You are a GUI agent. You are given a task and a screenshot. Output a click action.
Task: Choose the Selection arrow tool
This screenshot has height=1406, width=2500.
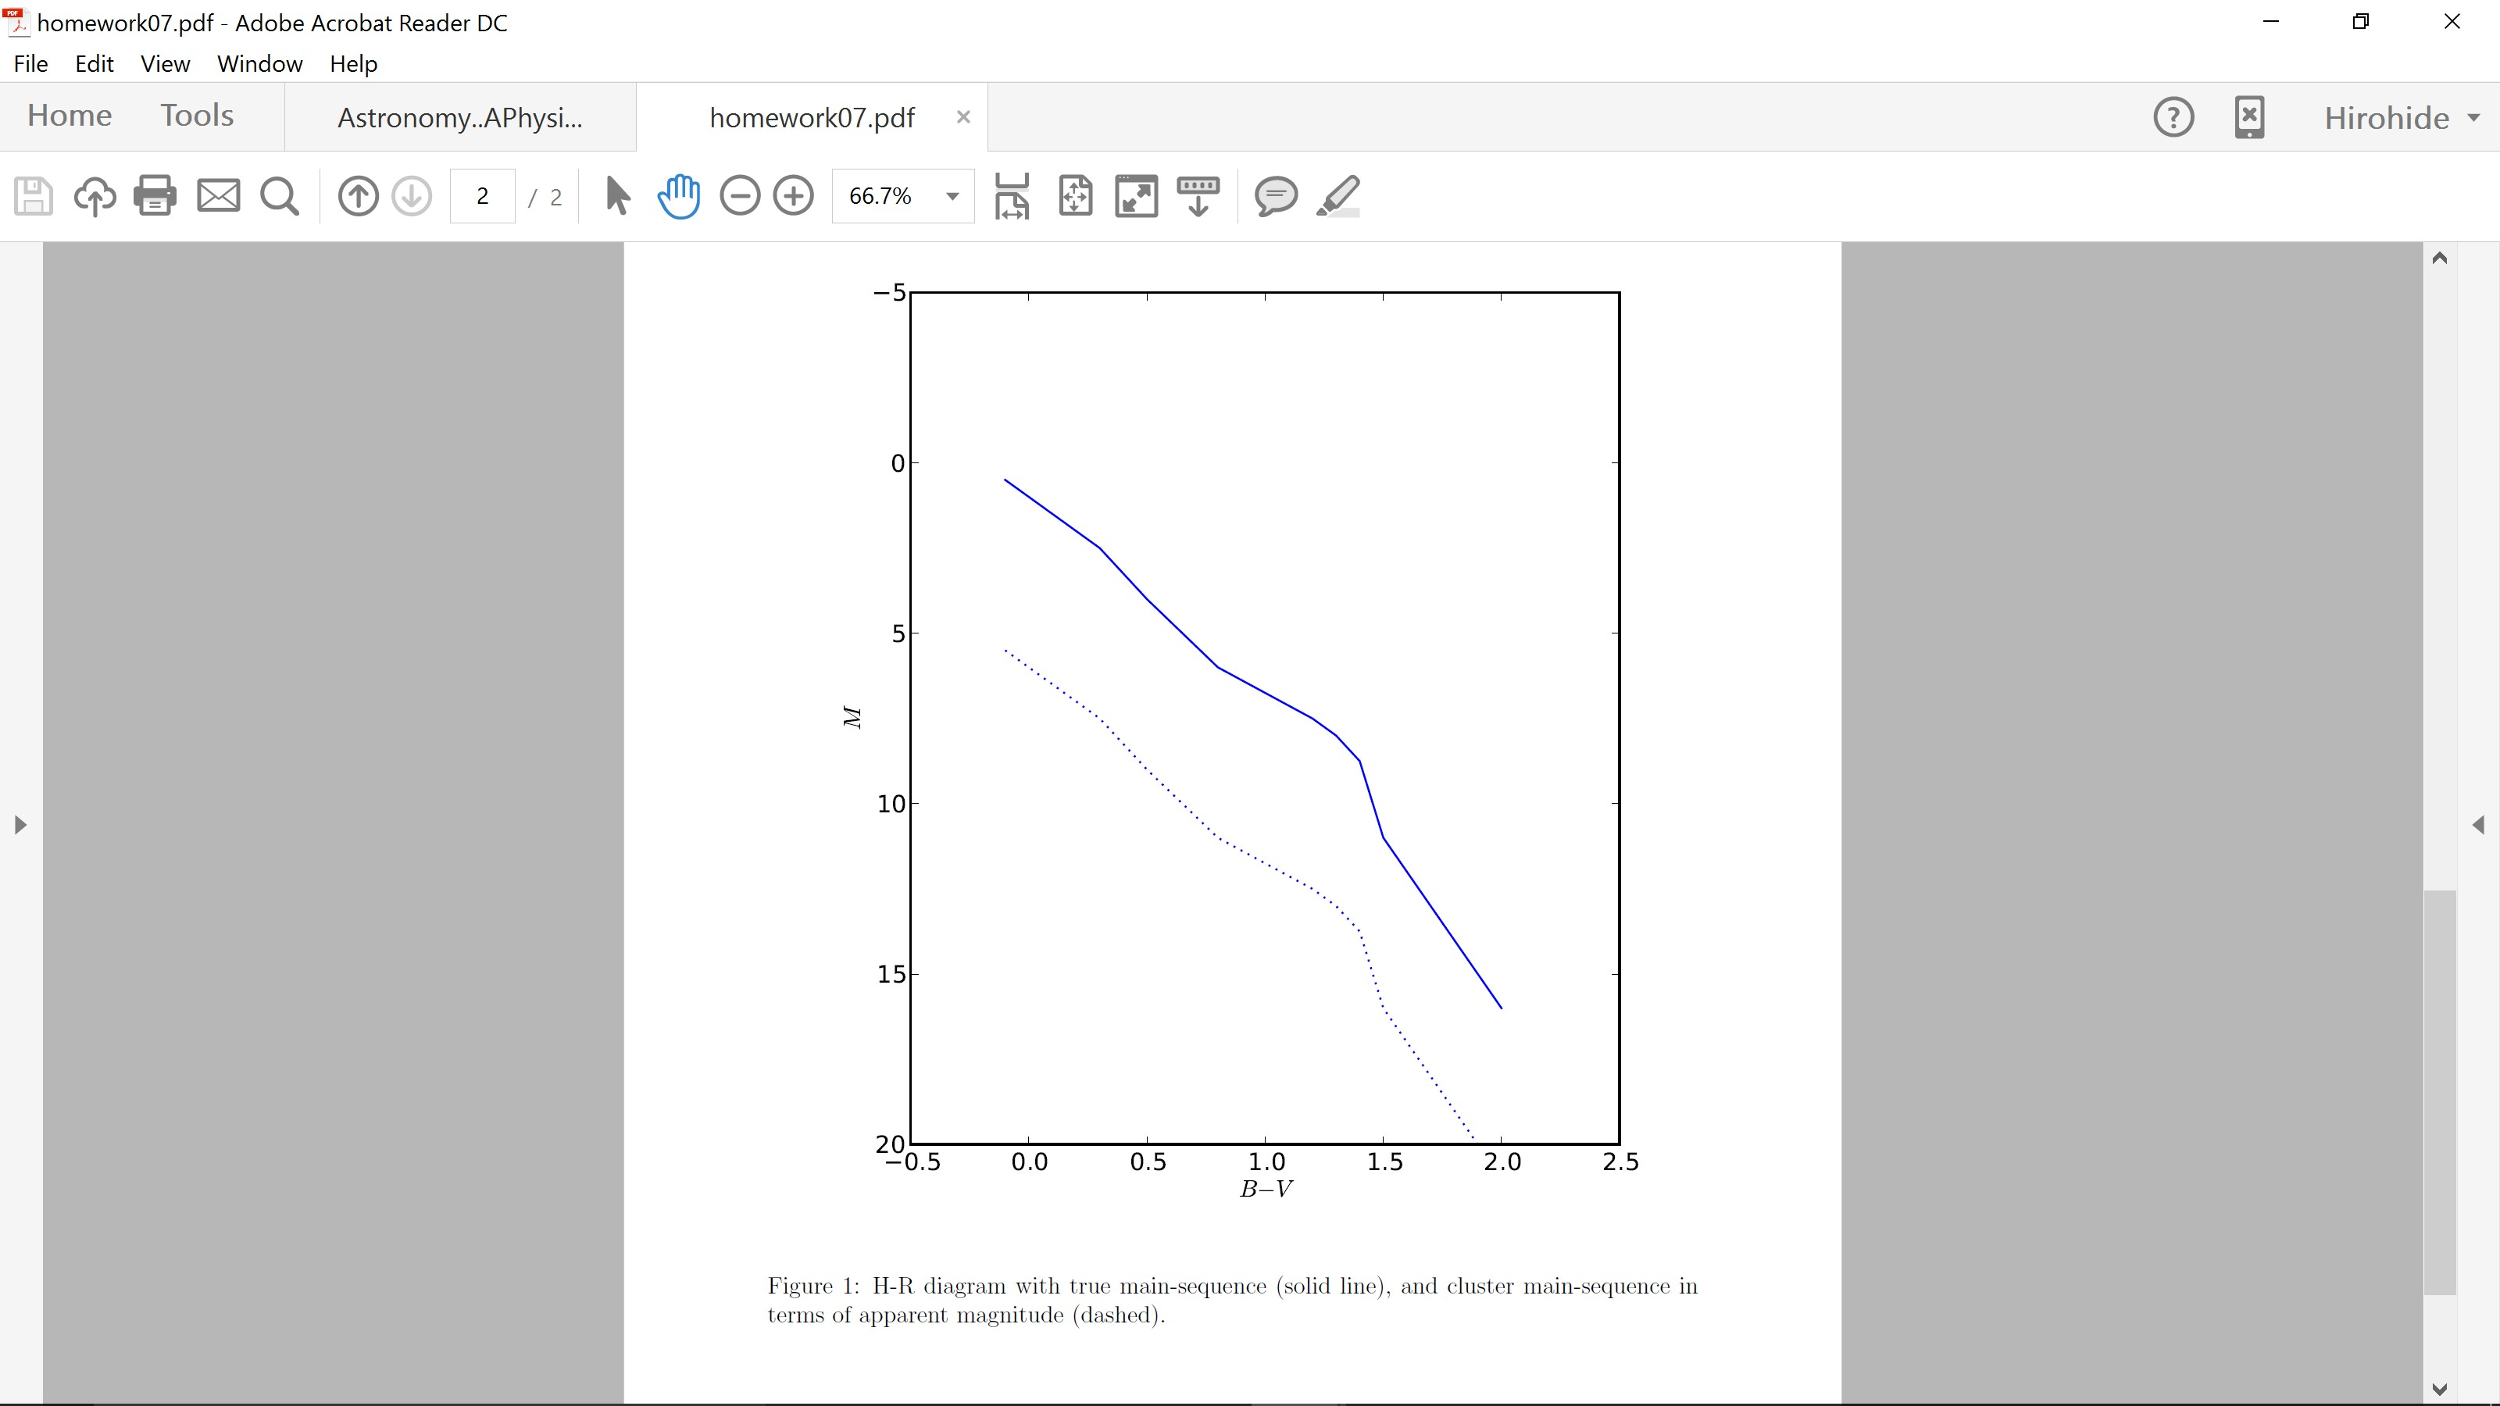[618, 196]
